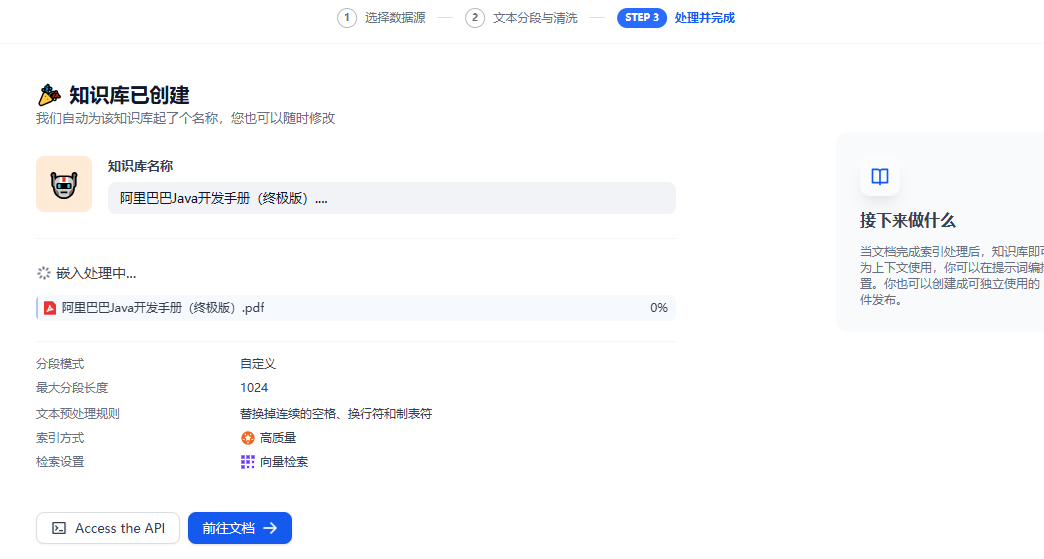Click the paragraph starting 当文档完成索引处理后
This screenshot has width=1044, height=559.
[x=951, y=276]
